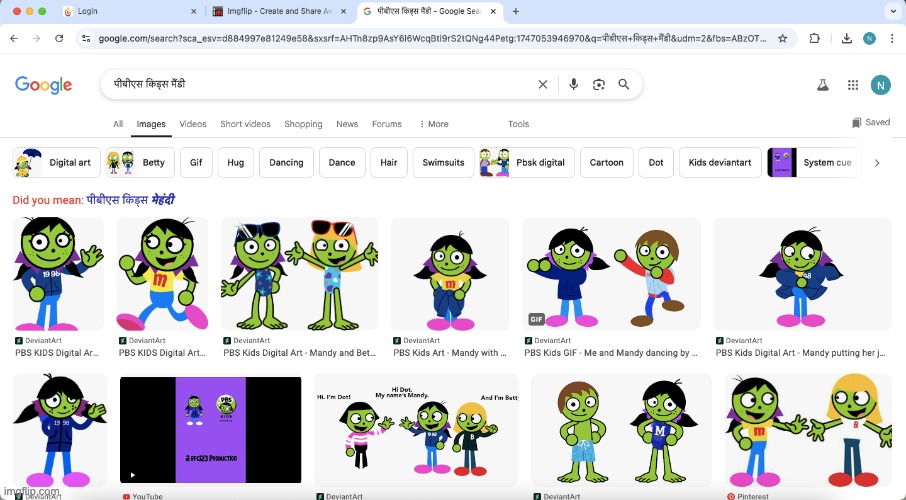The height and width of the screenshot is (500, 906).
Task: Open Chrome three-dot menu
Action: pos(892,38)
